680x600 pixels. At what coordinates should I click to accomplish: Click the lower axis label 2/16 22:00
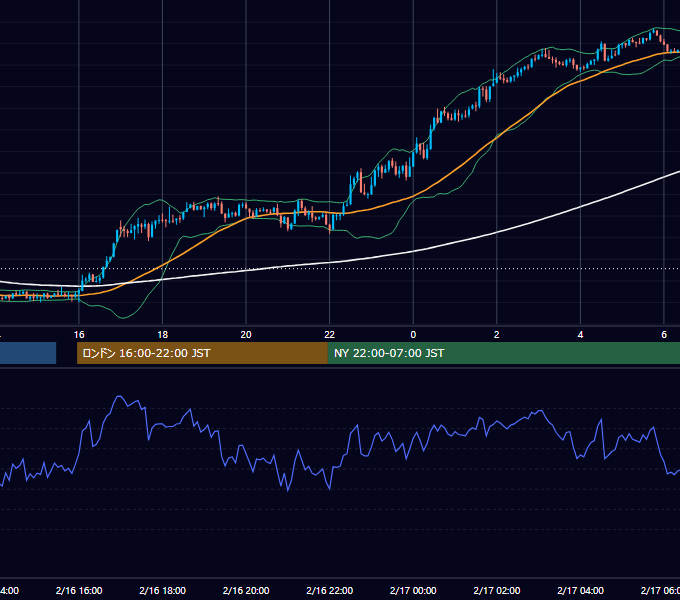(x=330, y=590)
